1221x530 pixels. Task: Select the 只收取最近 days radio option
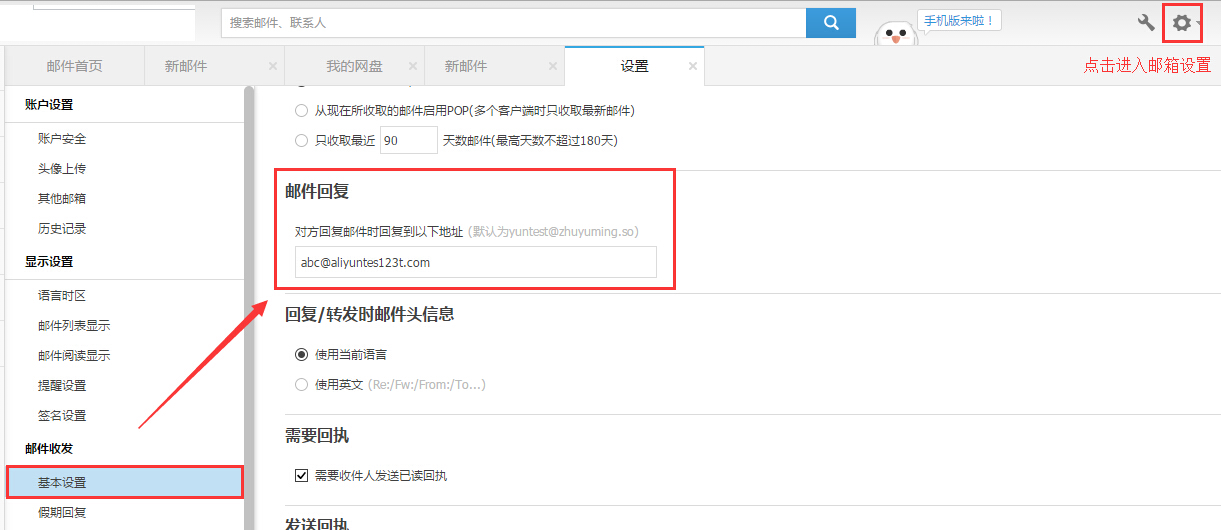coord(301,141)
